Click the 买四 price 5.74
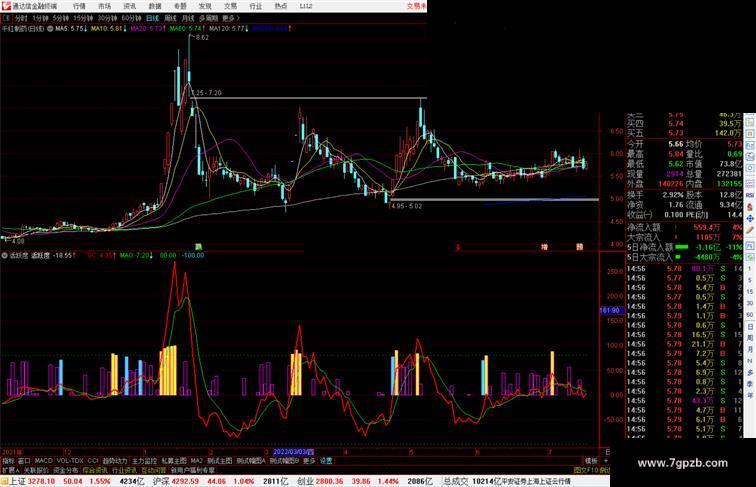Image resolution: width=756 pixels, height=487 pixels. pos(675,124)
